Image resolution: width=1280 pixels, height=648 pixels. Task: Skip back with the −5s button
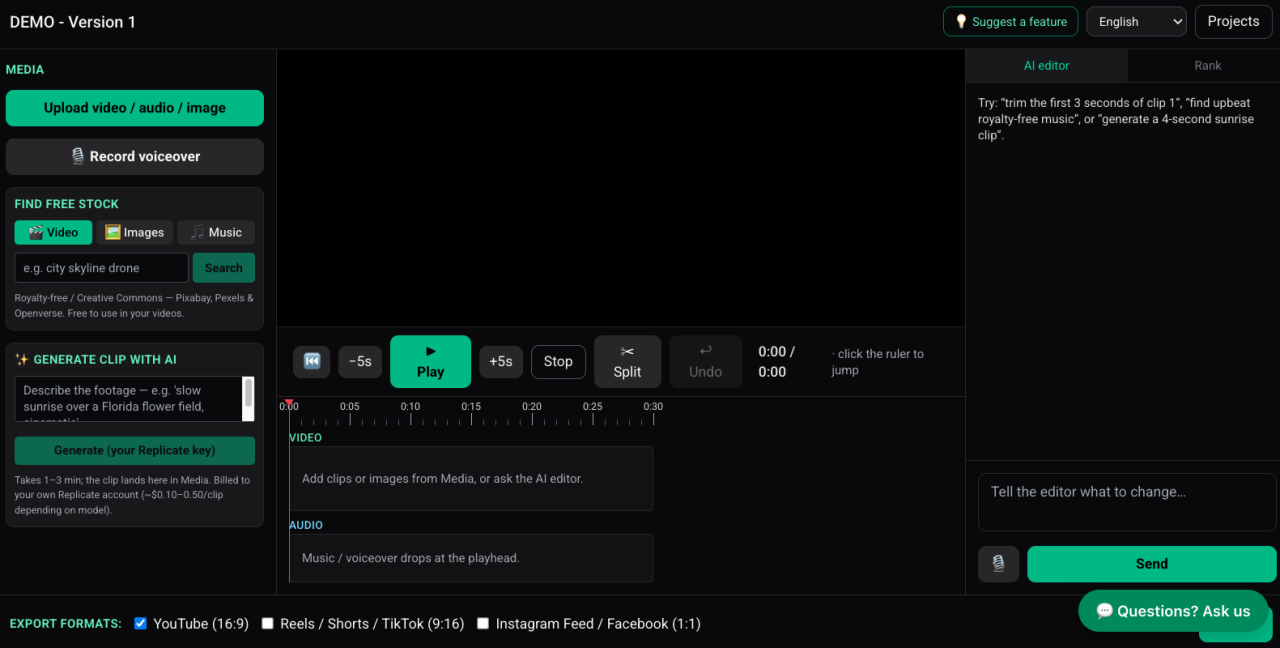360,362
